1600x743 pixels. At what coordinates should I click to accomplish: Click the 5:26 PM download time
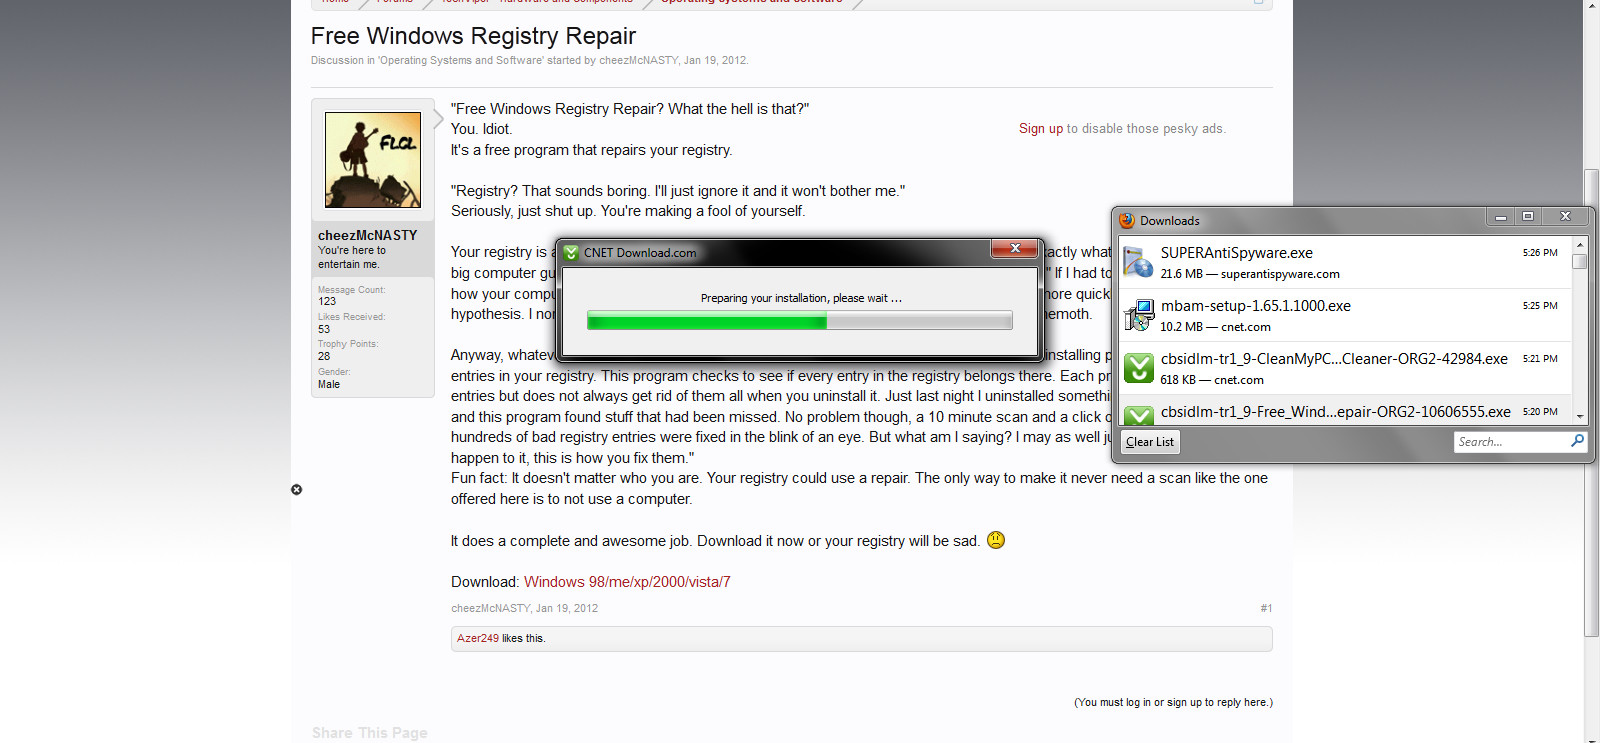click(1540, 253)
